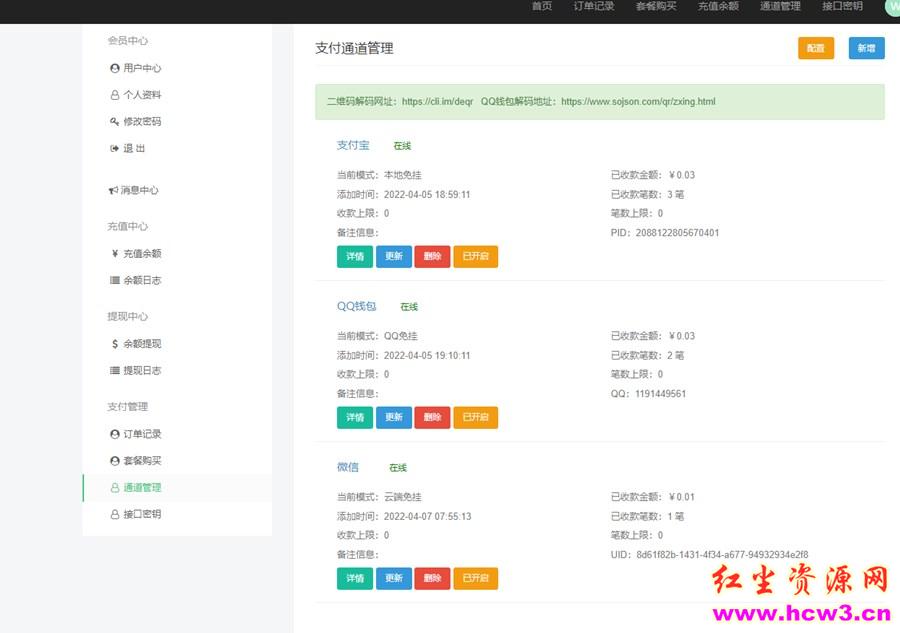900x633 pixels.
Task: Select 个人资料 text in the sidebar
Action: (x=142, y=95)
